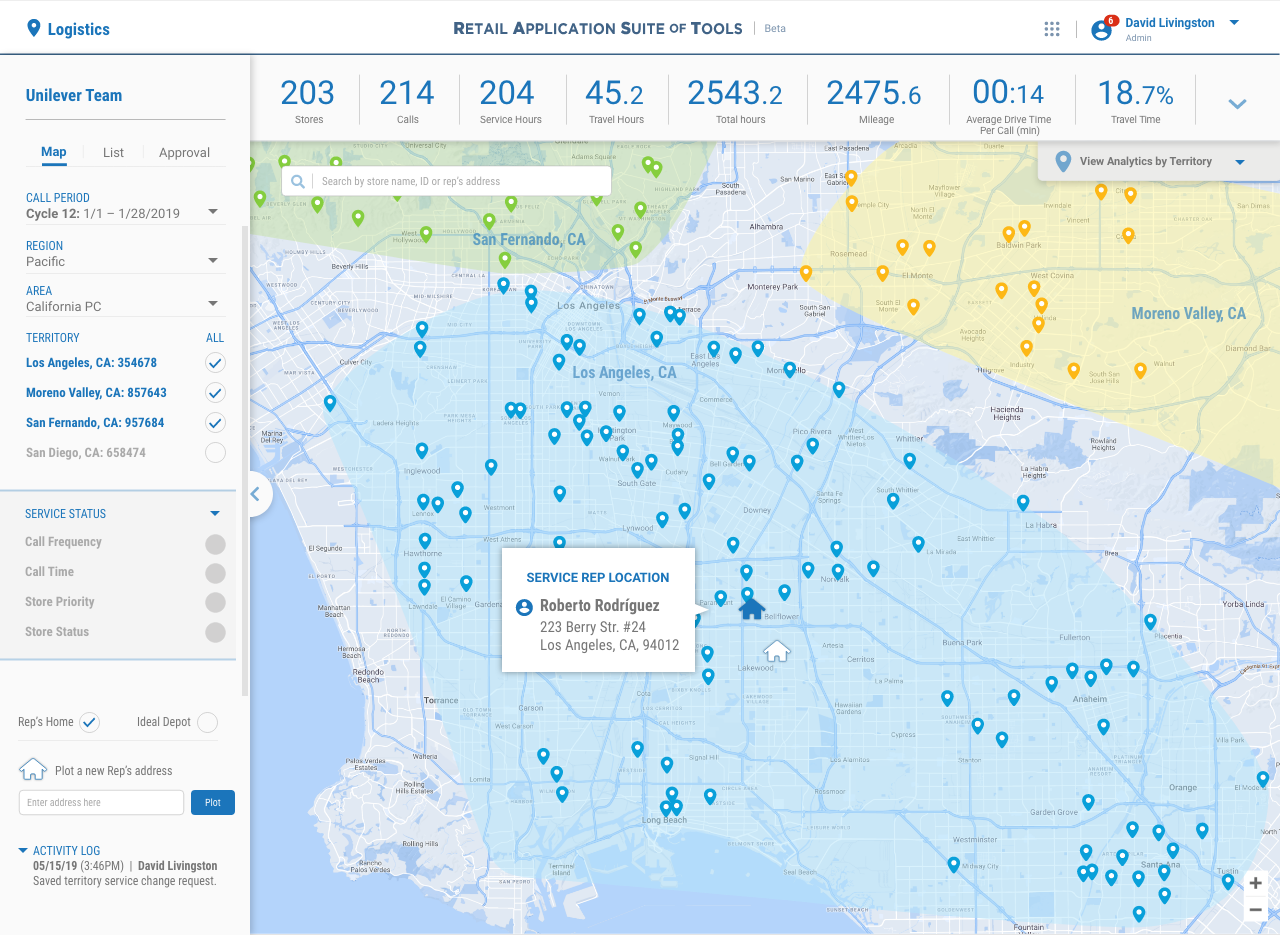Click the 214 Calls statistic
This screenshot has height=935, width=1280.
[x=407, y=100]
